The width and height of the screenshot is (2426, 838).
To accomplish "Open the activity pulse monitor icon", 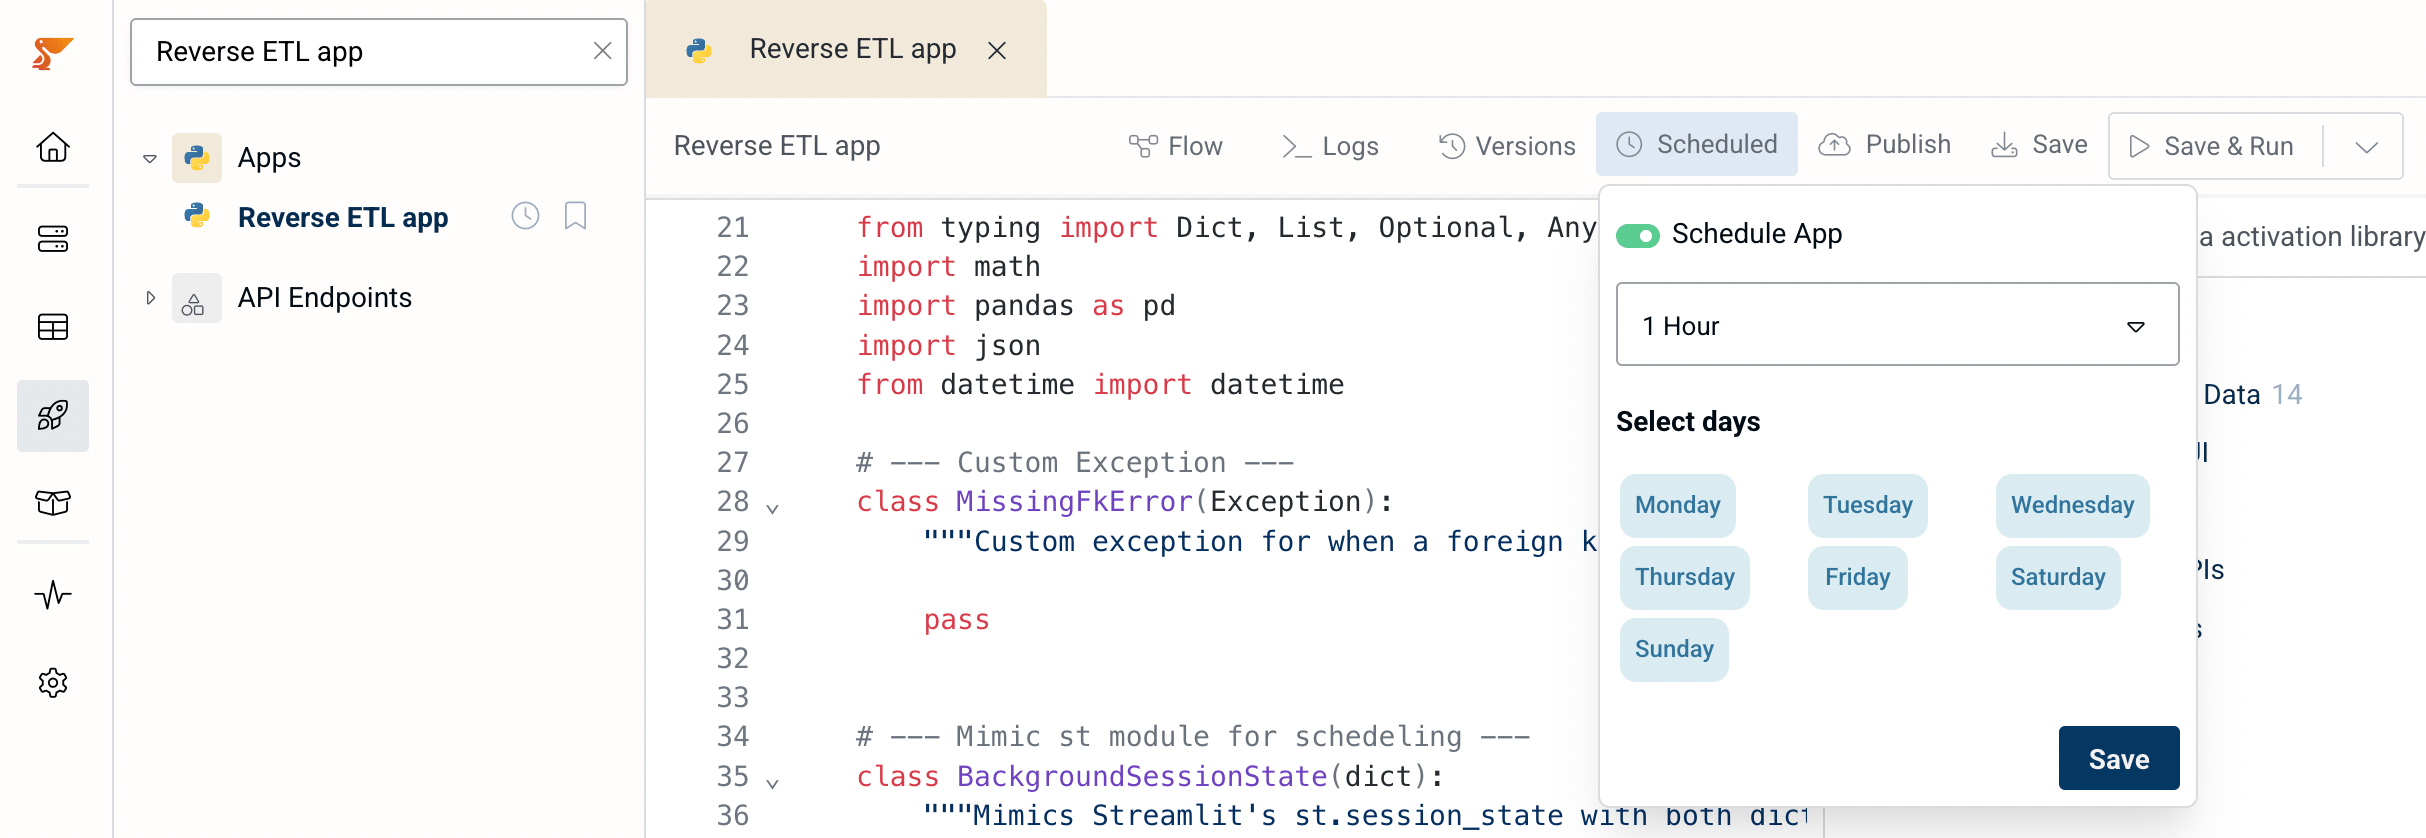I will [x=53, y=595].
